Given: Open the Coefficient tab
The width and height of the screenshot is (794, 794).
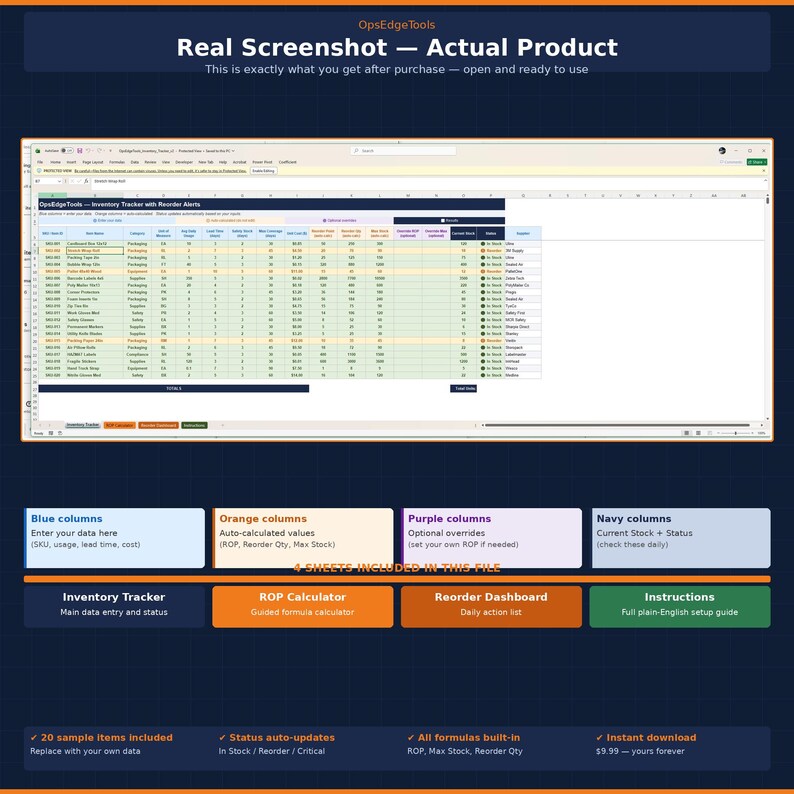Looking at the screenshot, I should [x=288, y=162].
